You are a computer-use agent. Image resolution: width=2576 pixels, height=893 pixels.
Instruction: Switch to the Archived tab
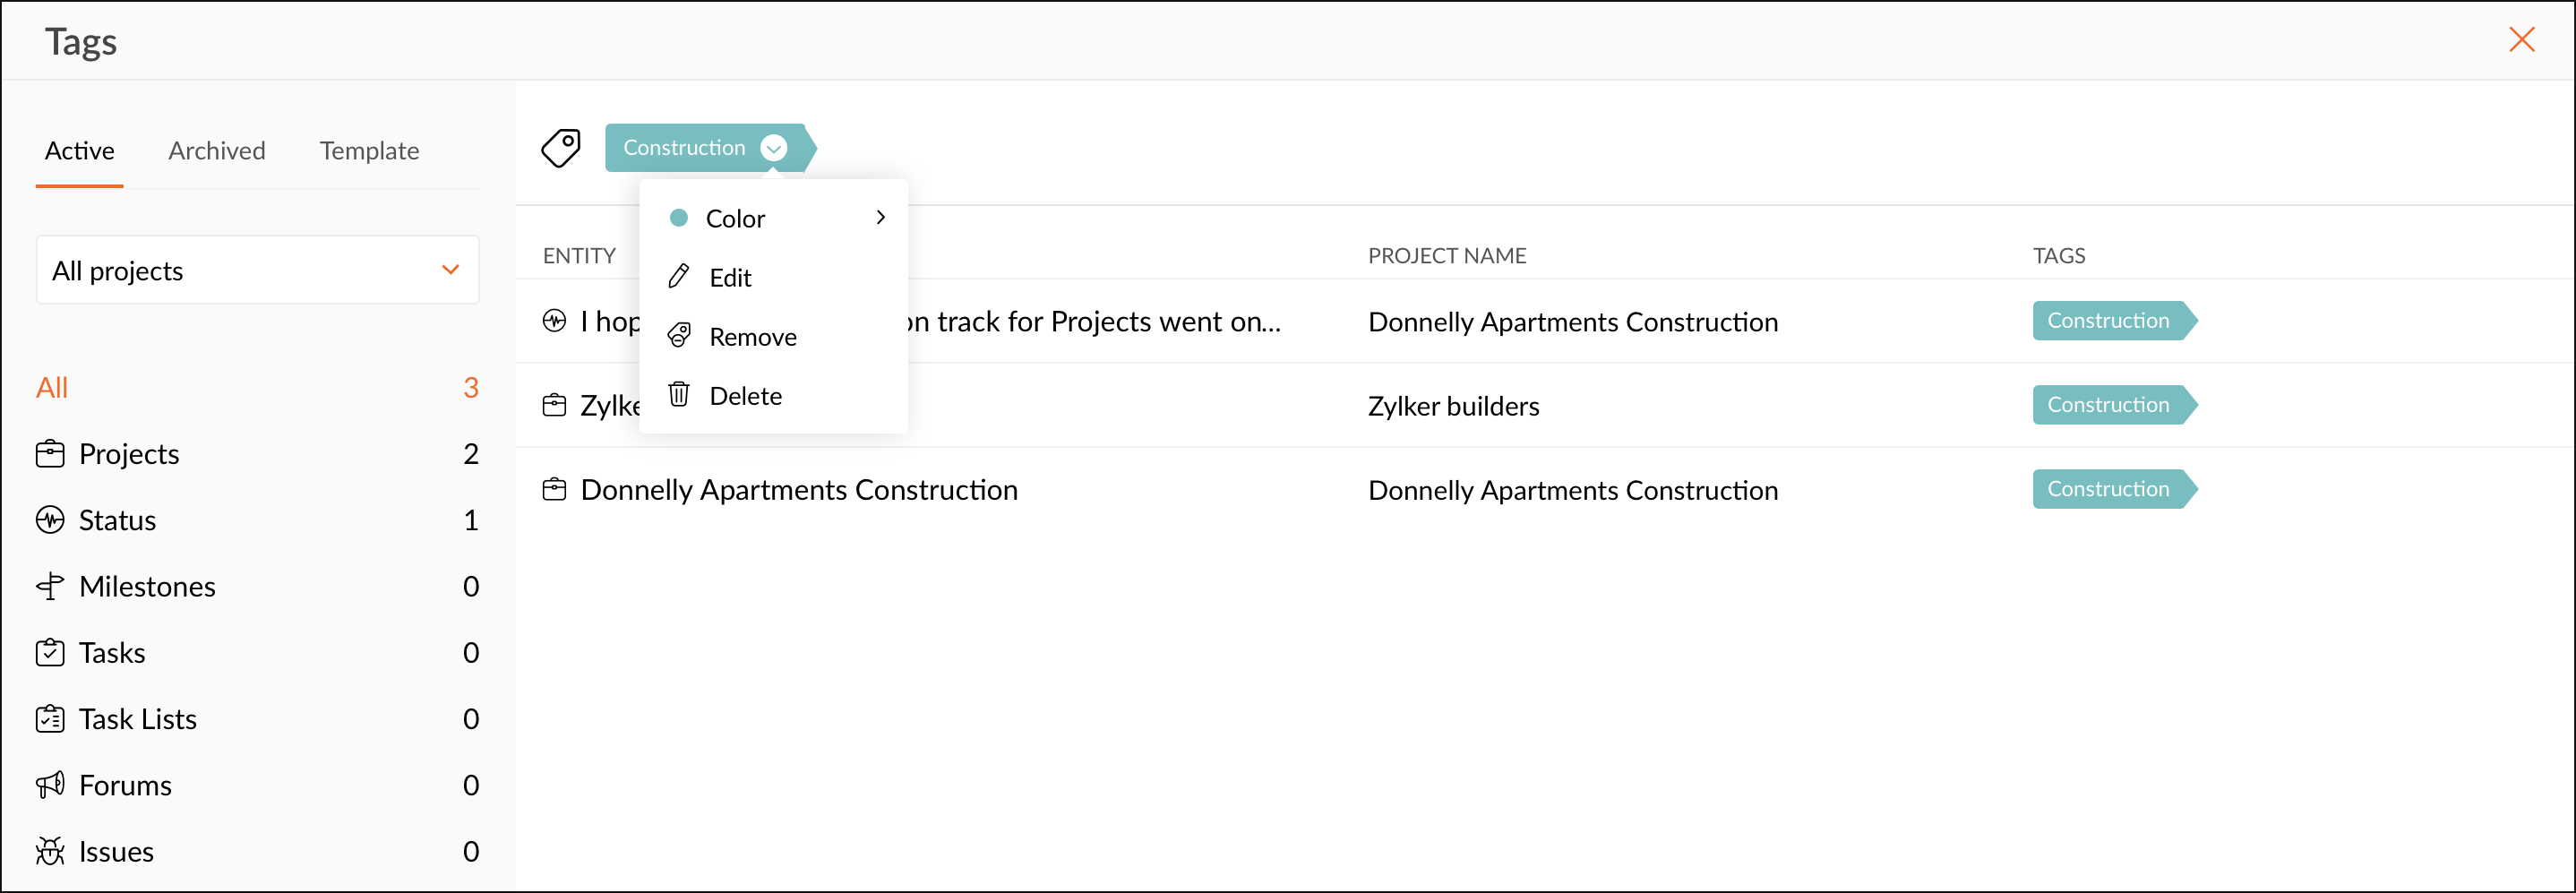coord(216,151)
